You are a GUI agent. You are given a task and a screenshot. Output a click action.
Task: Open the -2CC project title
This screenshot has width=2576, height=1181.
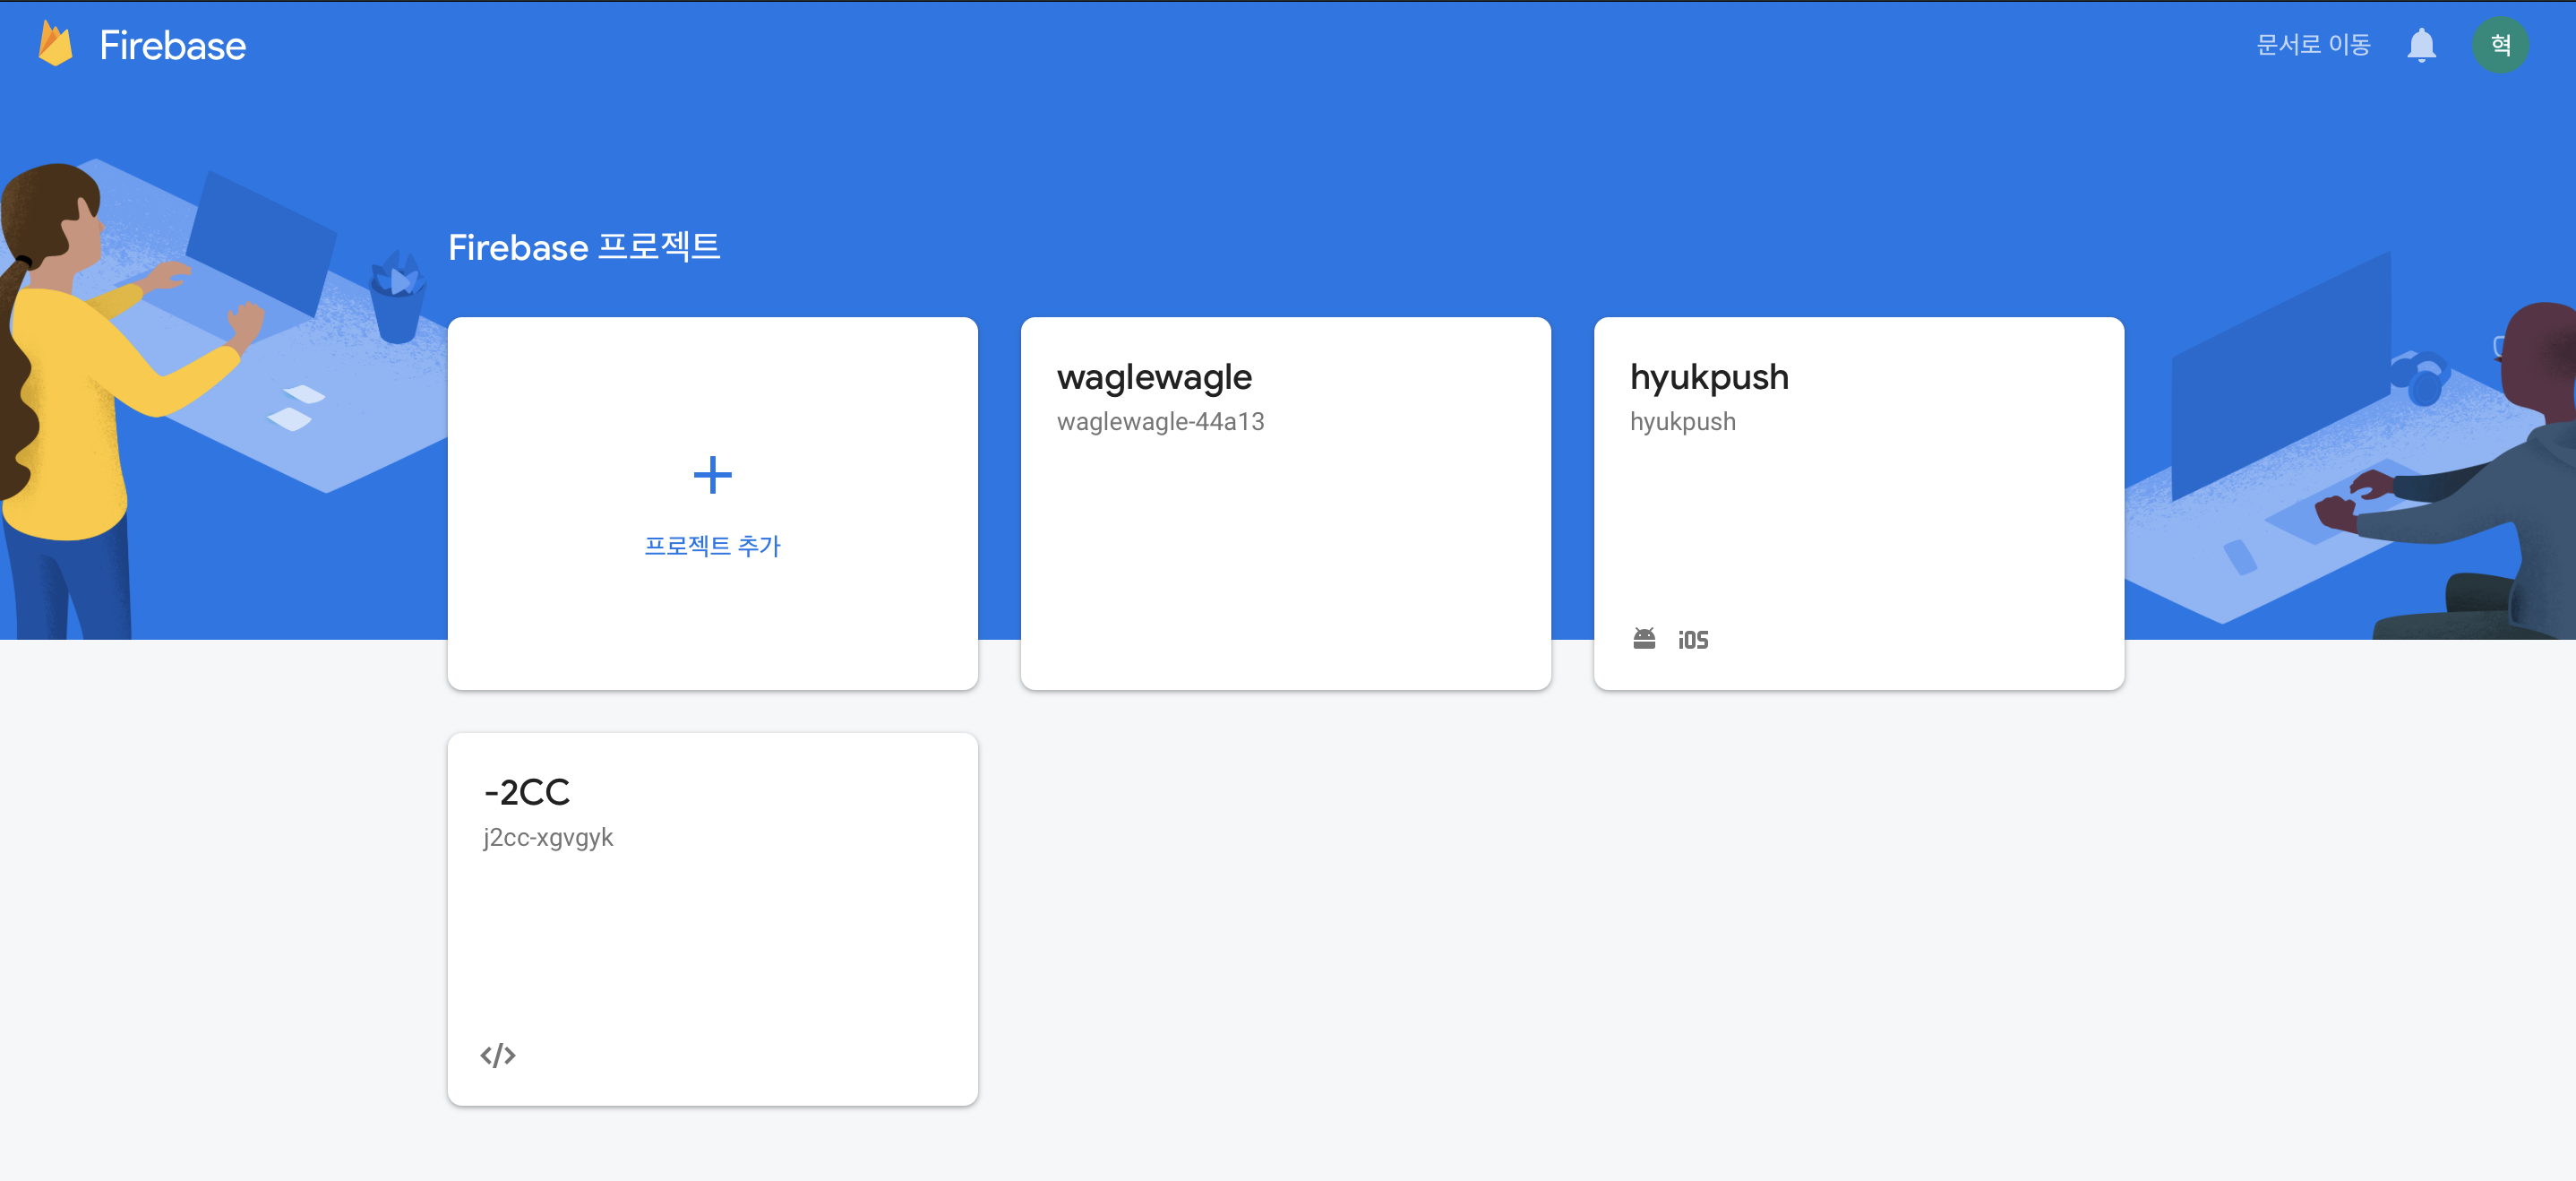click(527, 792)
